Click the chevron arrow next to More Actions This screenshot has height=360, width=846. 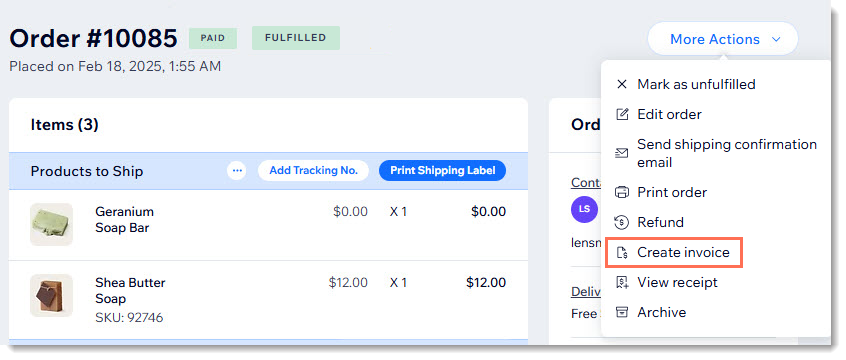[776, 39]
